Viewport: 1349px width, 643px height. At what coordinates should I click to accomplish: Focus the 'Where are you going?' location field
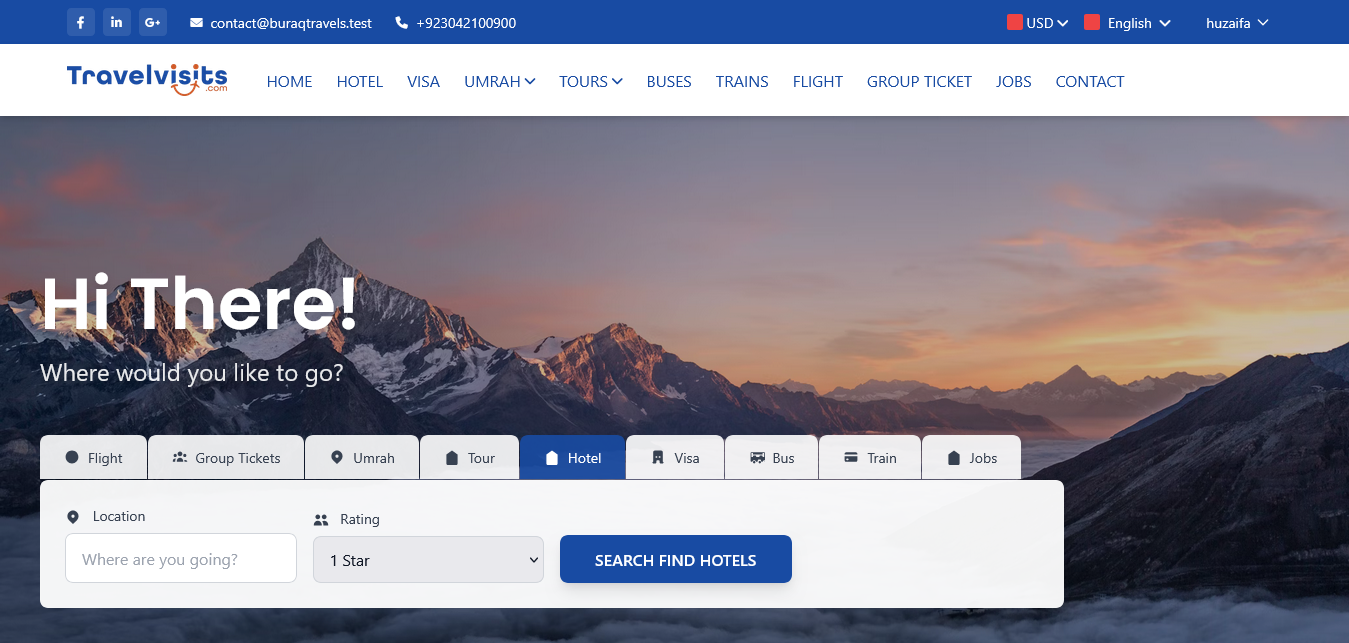181,559
